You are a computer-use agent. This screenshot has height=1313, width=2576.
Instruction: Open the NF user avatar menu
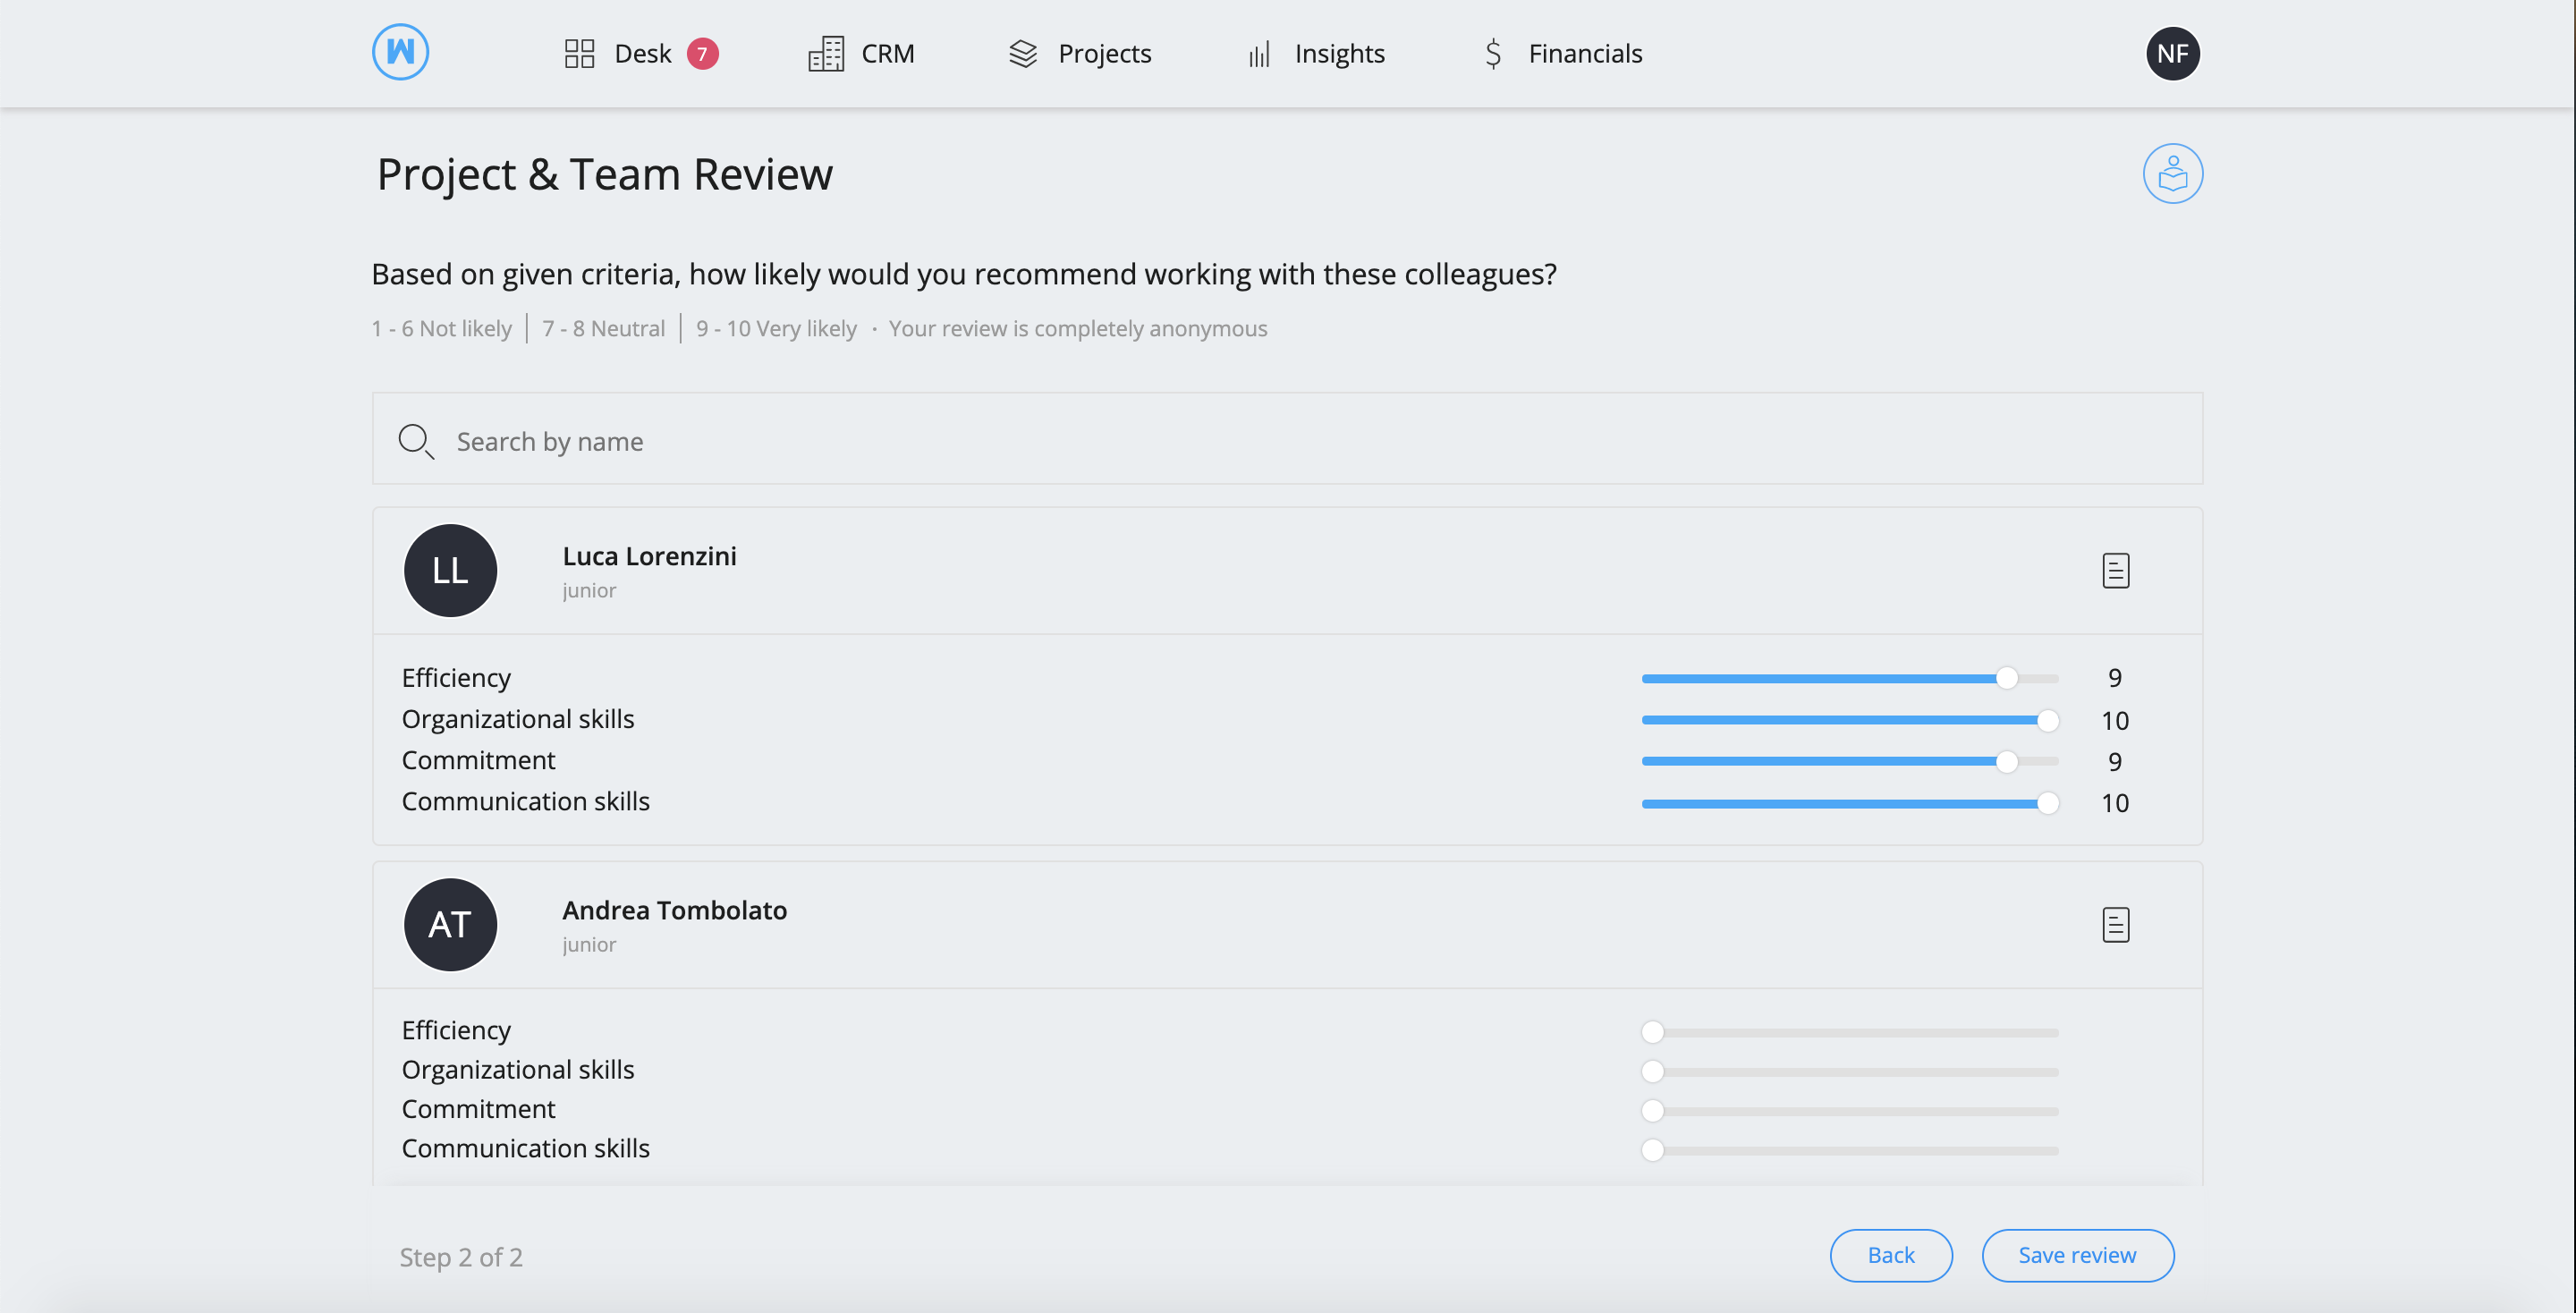click(2172, 53)
